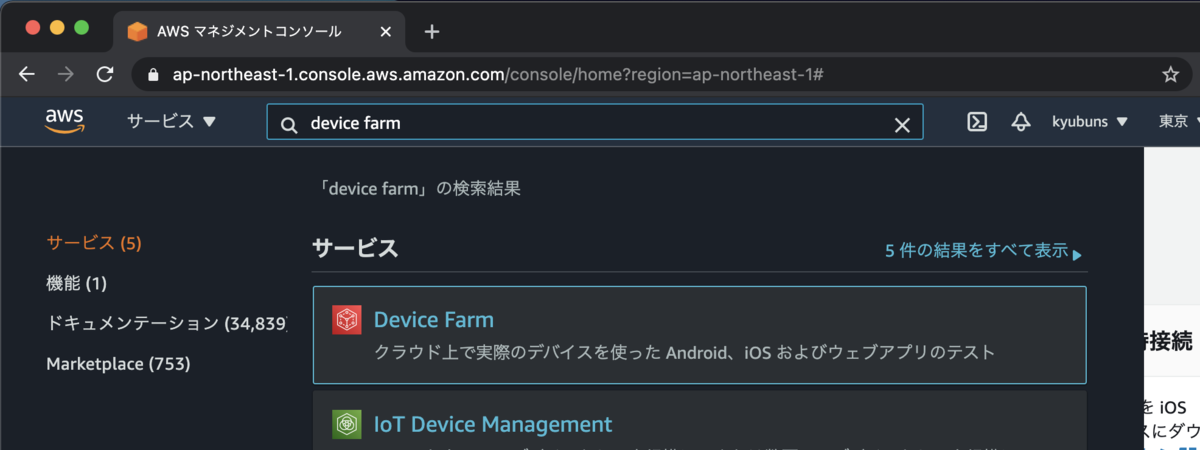Click the AWS logo home icon
1200x450 pixels.
click(x=64, y=122)
